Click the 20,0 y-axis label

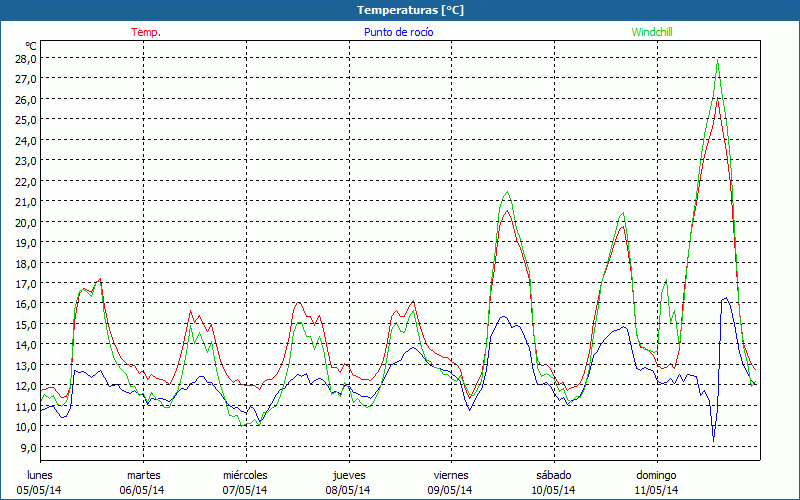pyautogui.click(x=26, y=222)
